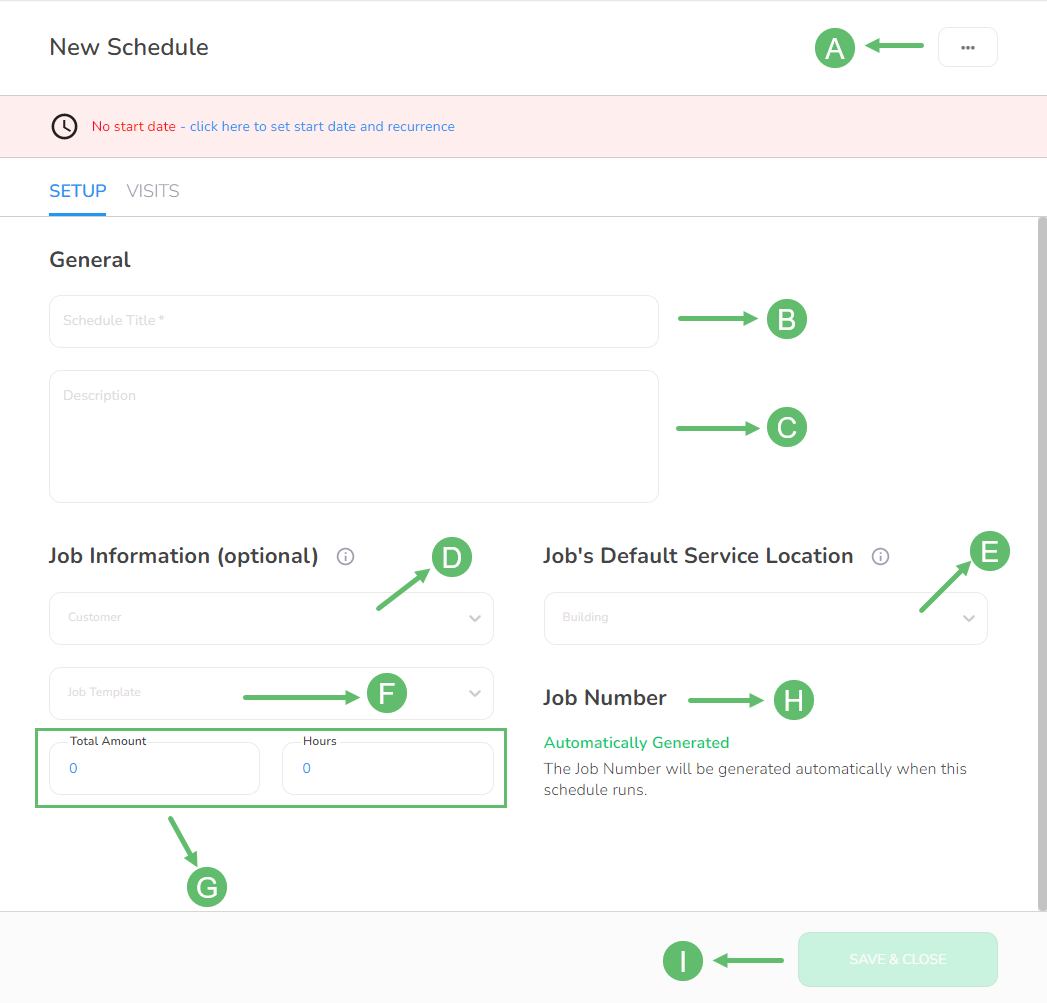The height and width of the screenshot is (1003, 1047).
Task: Show info tooltip beside Job Information heading
Action: coord(345,556)
